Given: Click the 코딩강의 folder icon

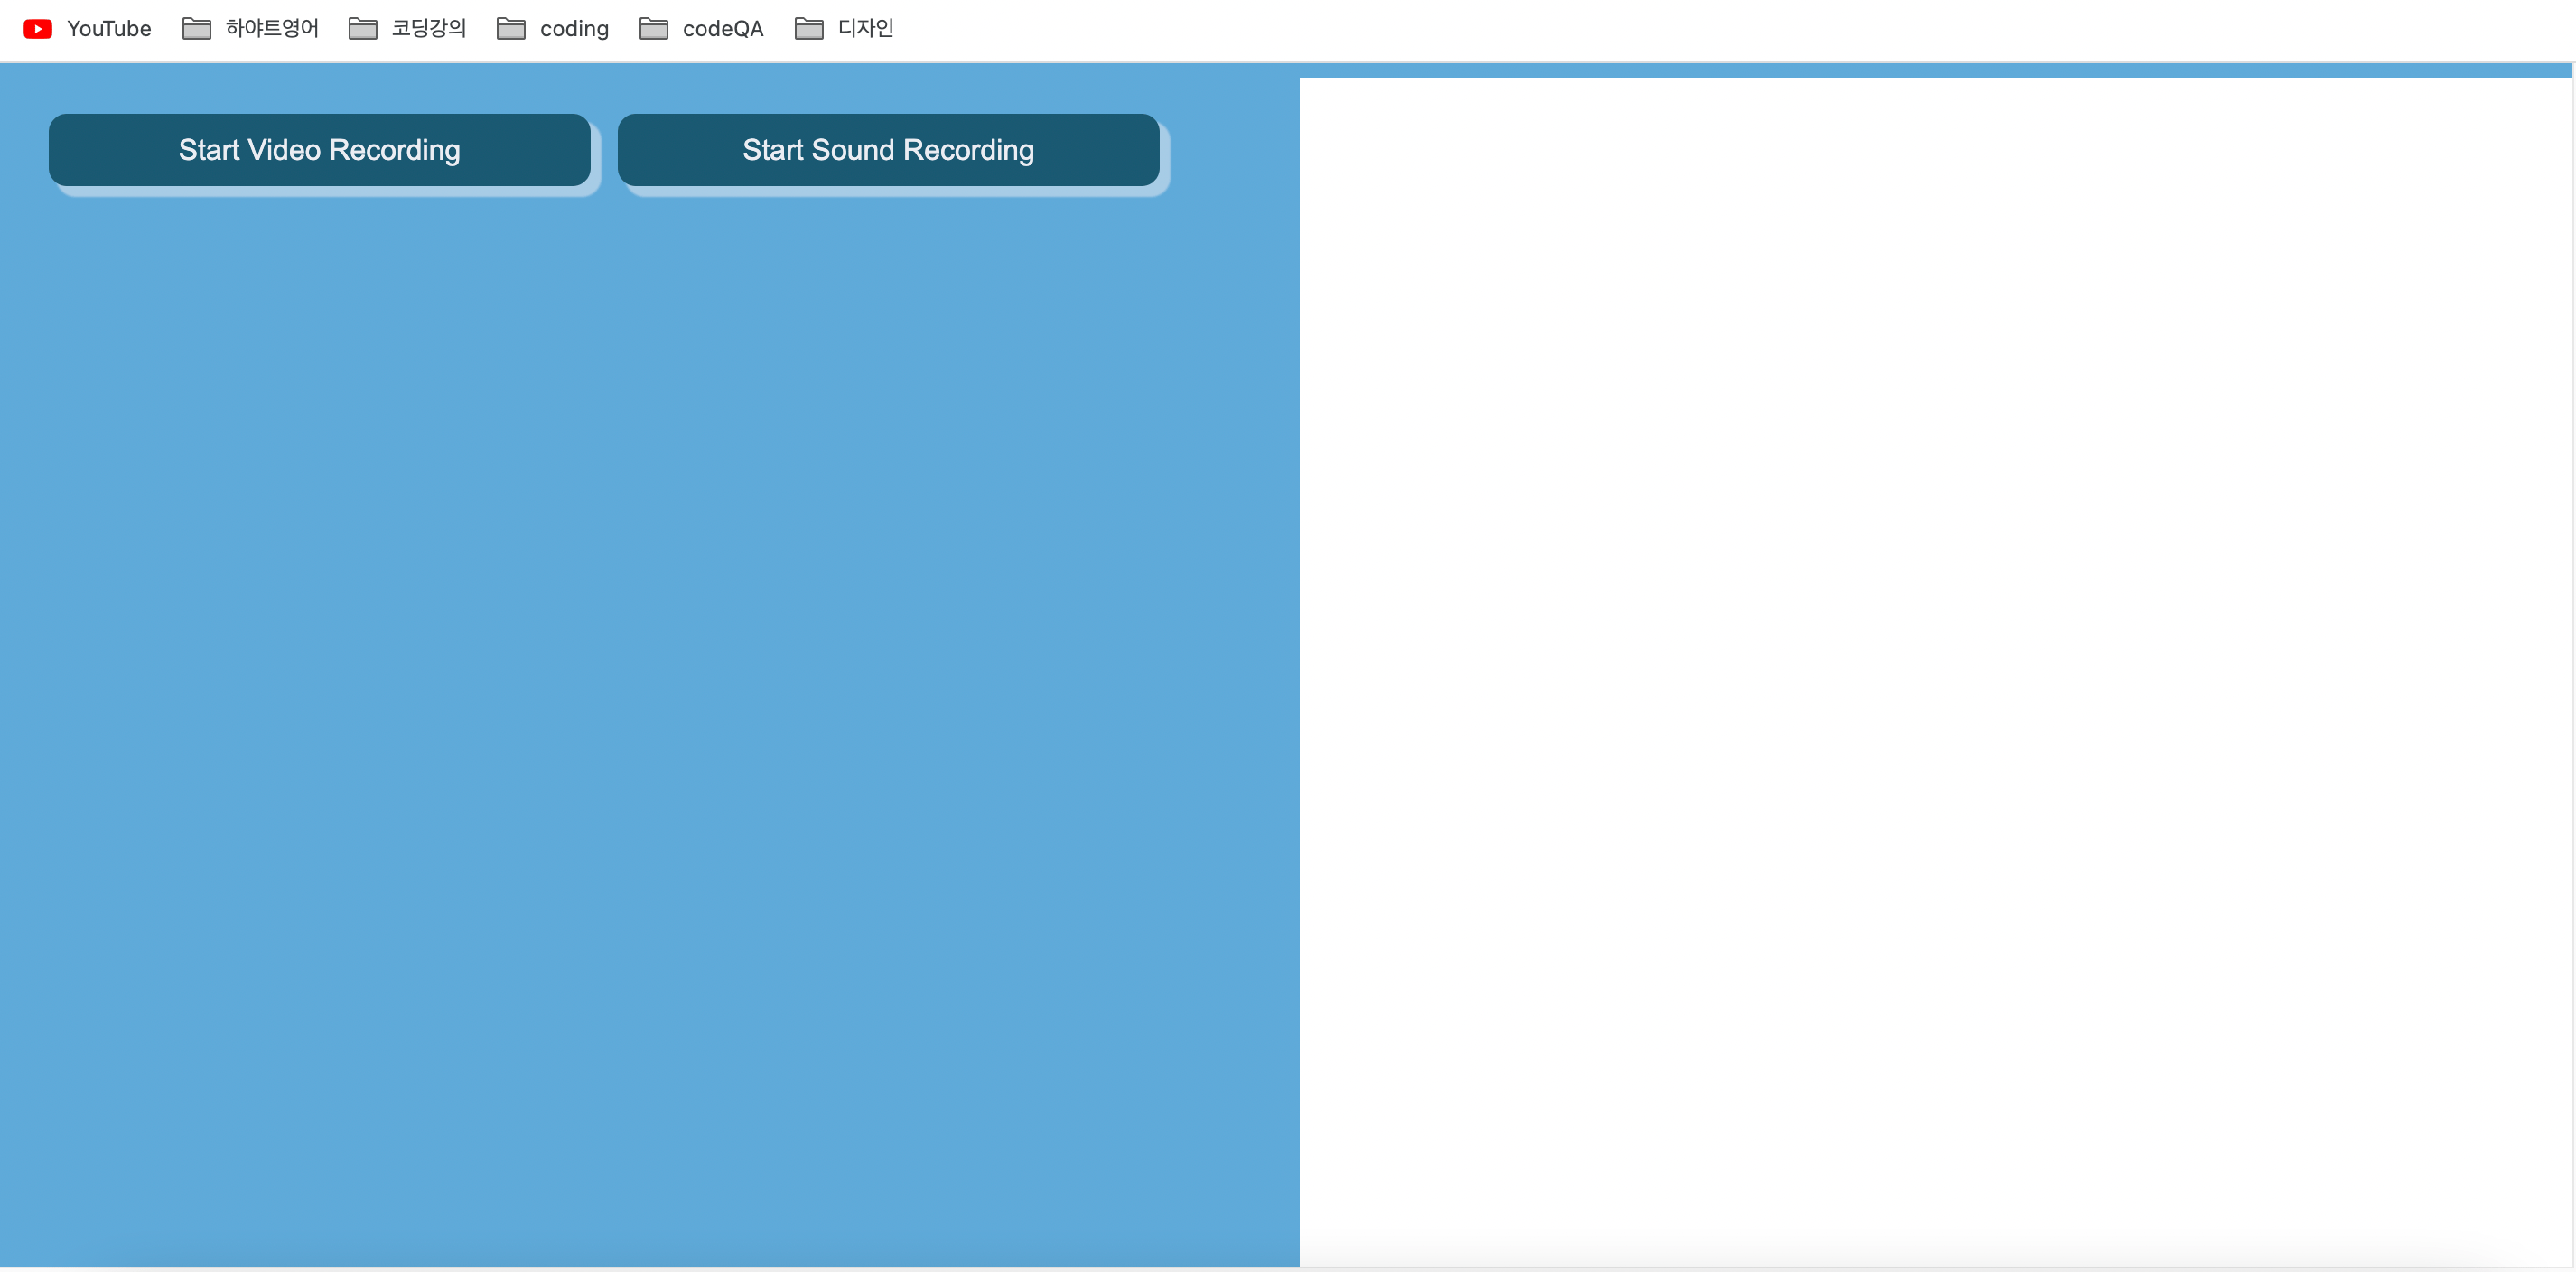Looking at the screenshot, I should tap(362, 29).
